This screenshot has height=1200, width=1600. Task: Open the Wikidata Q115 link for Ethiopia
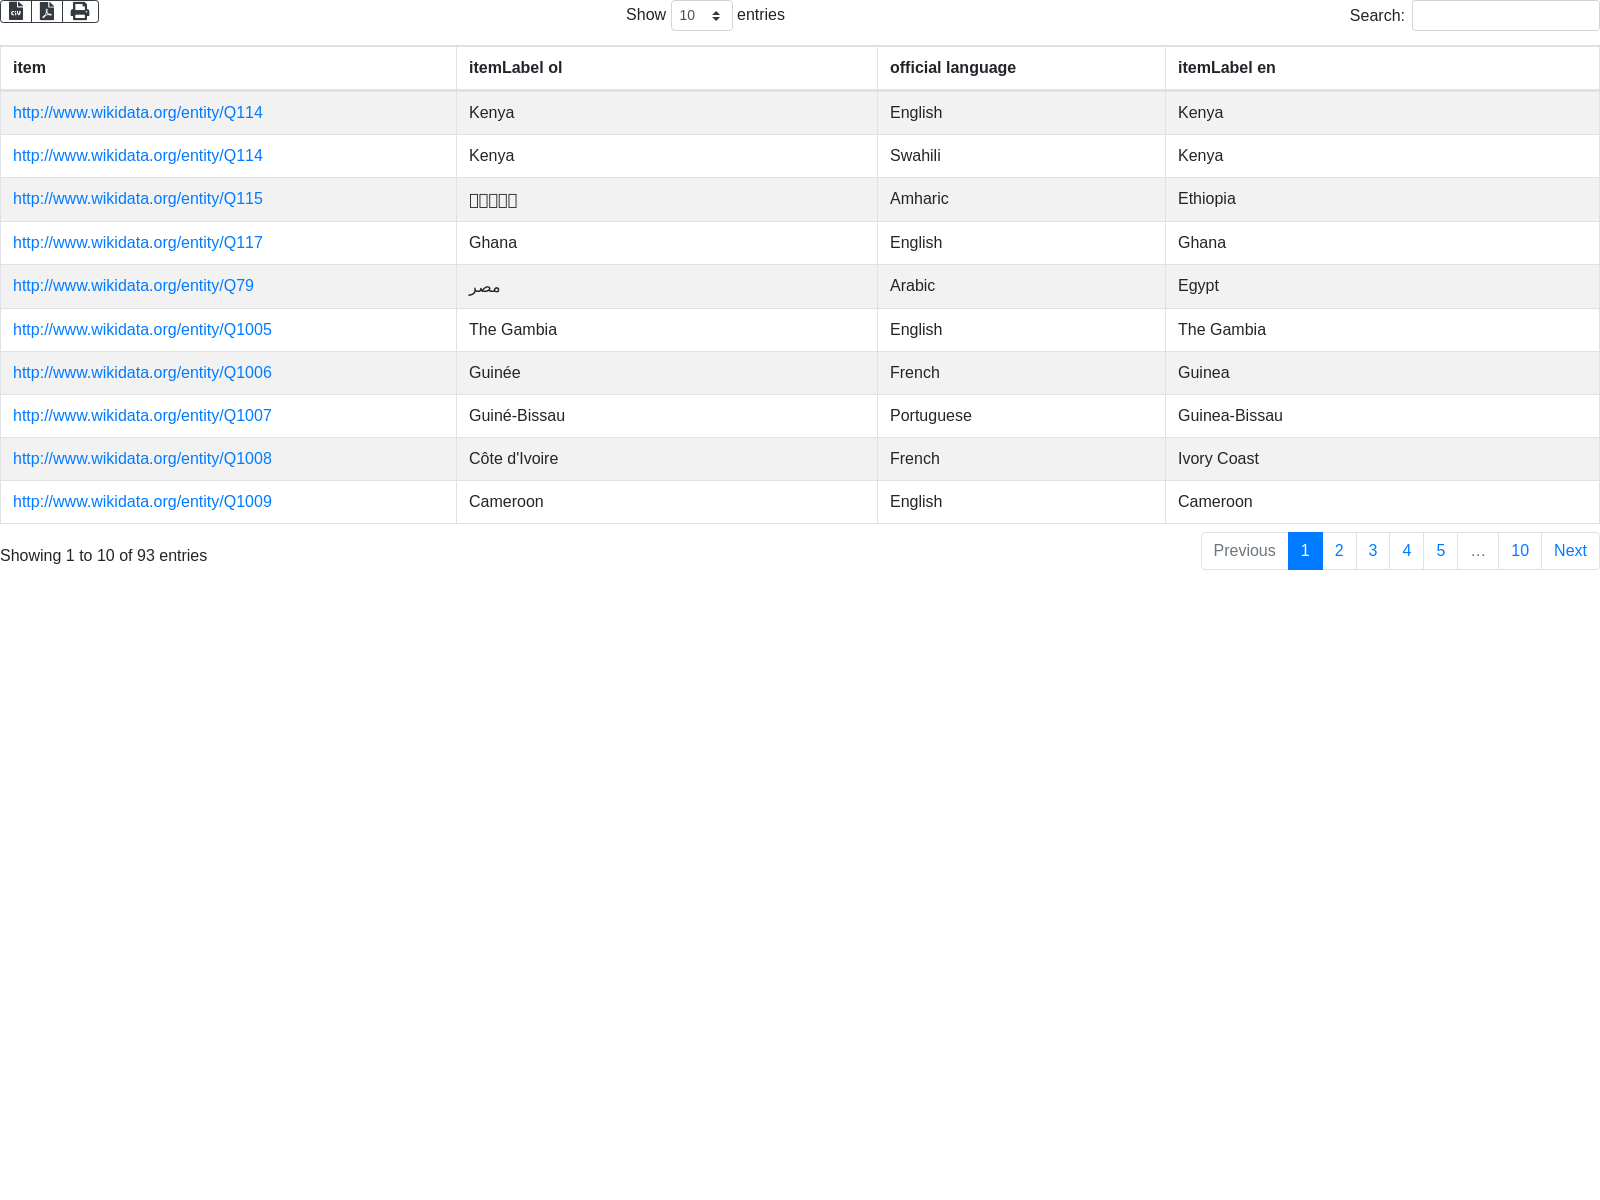click(138, 199)
